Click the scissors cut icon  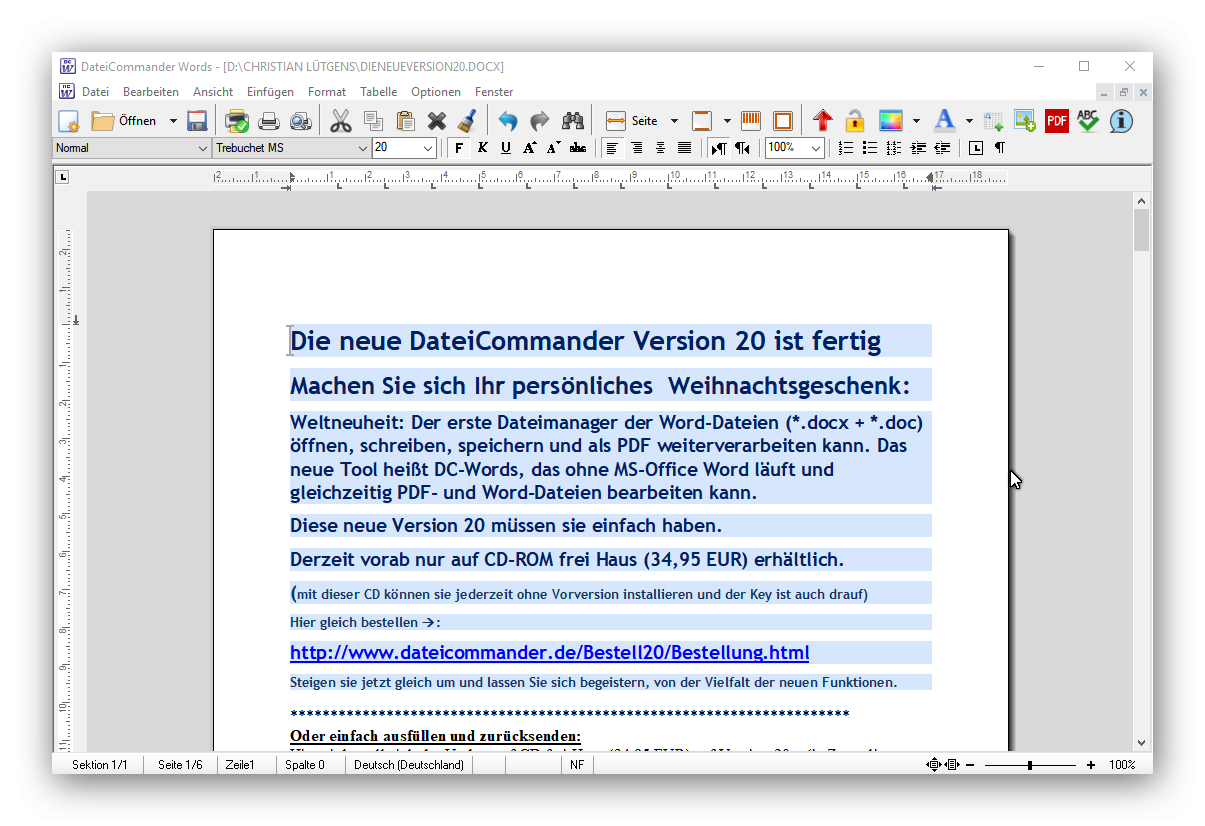tap(341, 121)
